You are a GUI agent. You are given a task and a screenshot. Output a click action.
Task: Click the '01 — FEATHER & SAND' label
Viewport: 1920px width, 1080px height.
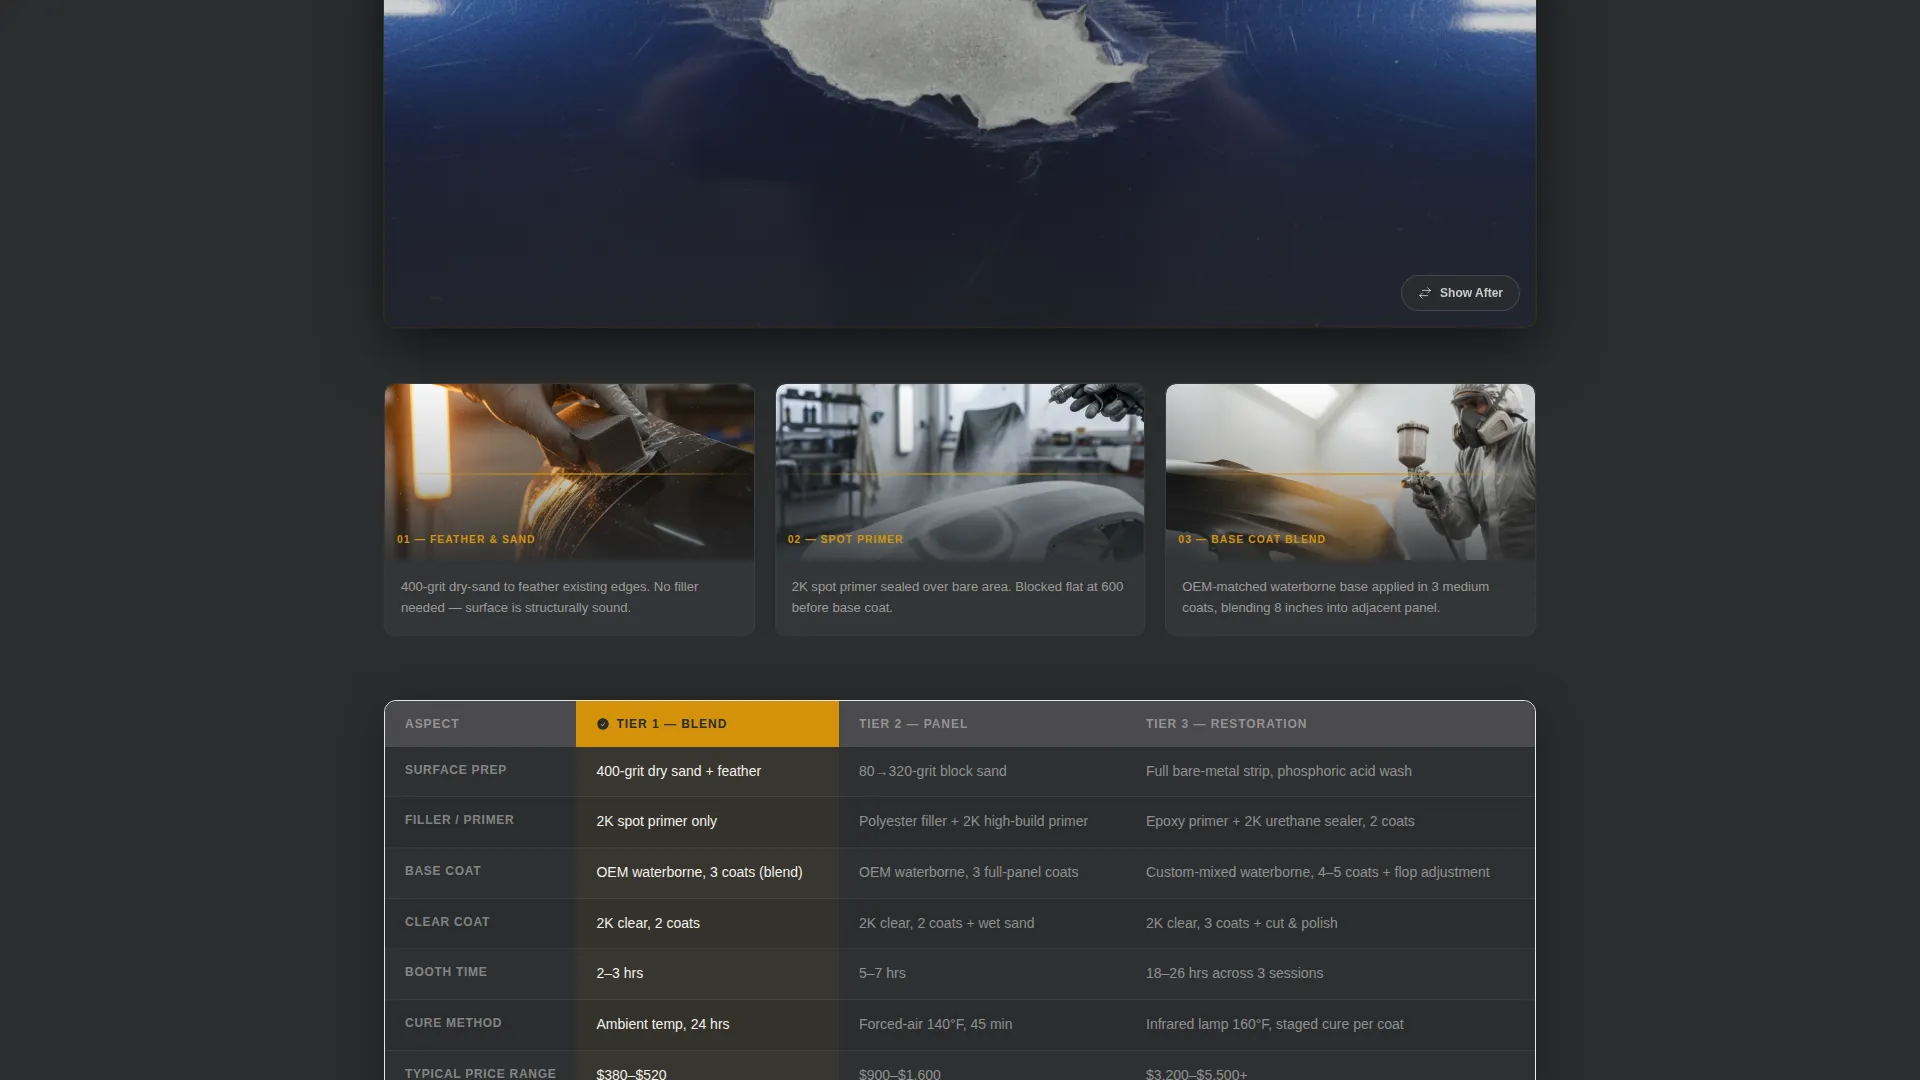tap(466, 539)
